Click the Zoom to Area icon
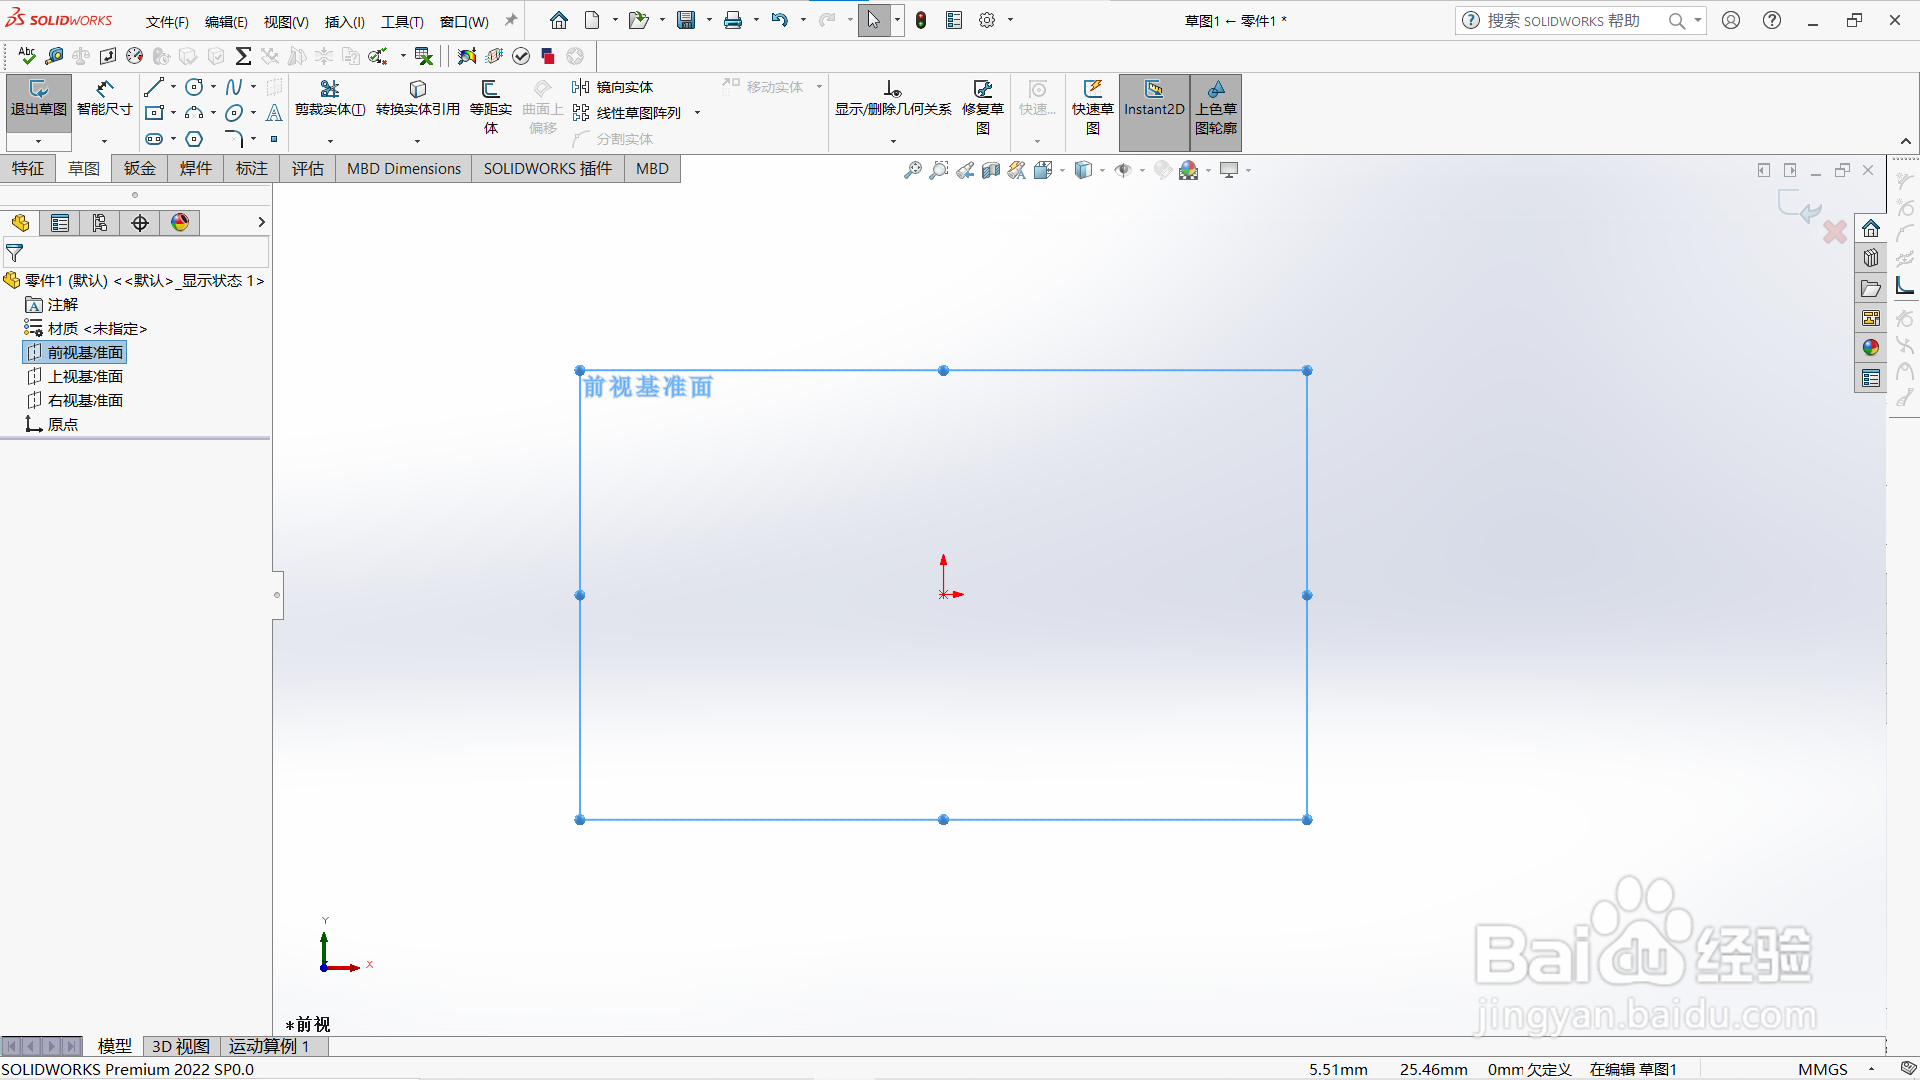Screen dimensions: 1920x1080 [938, 170]
